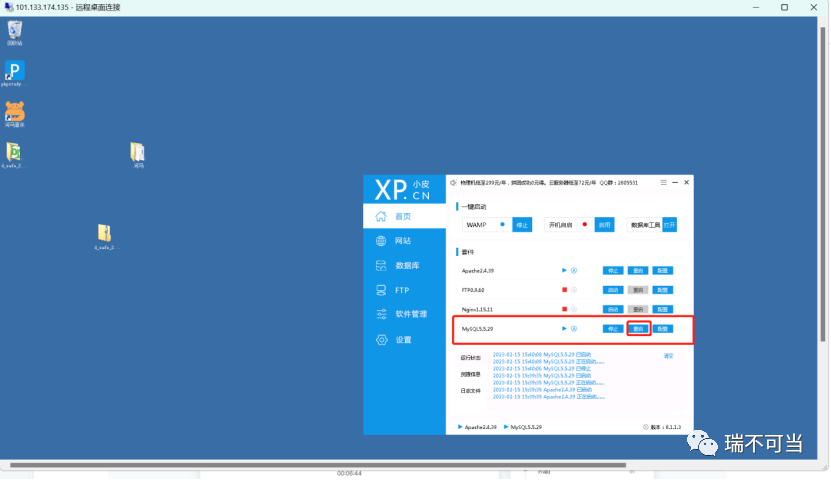Image resolution: width=831 pixels, height=480 pixels.
Task: Switch to the 提醒信息 tab
Action: (471, 375)
